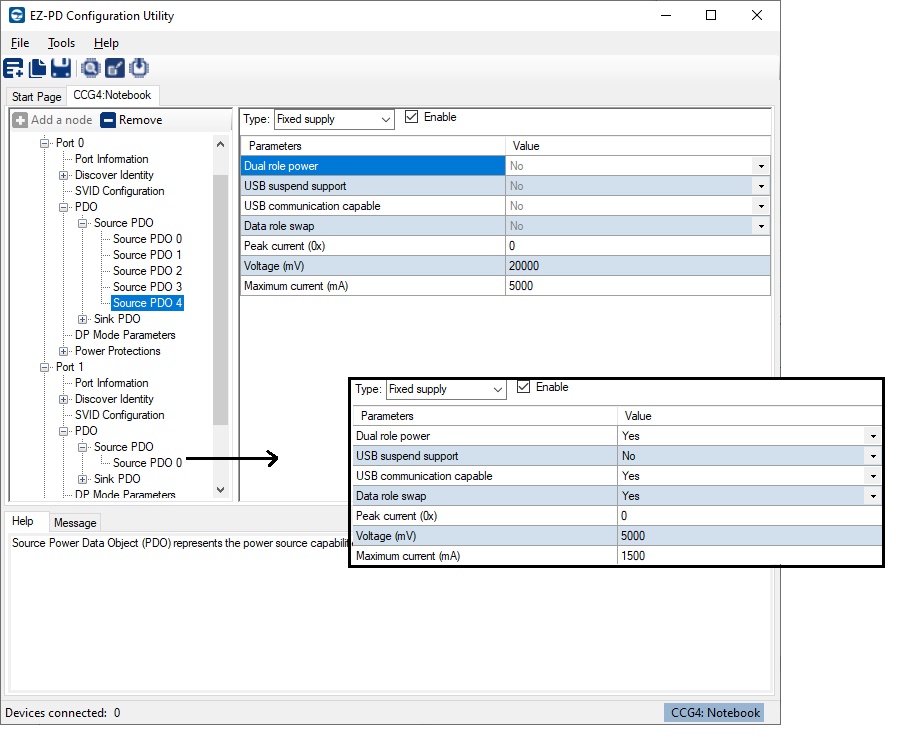Switch to the Message tab
Viewport: 902px width, 740px height.
[x=75, y=523]
